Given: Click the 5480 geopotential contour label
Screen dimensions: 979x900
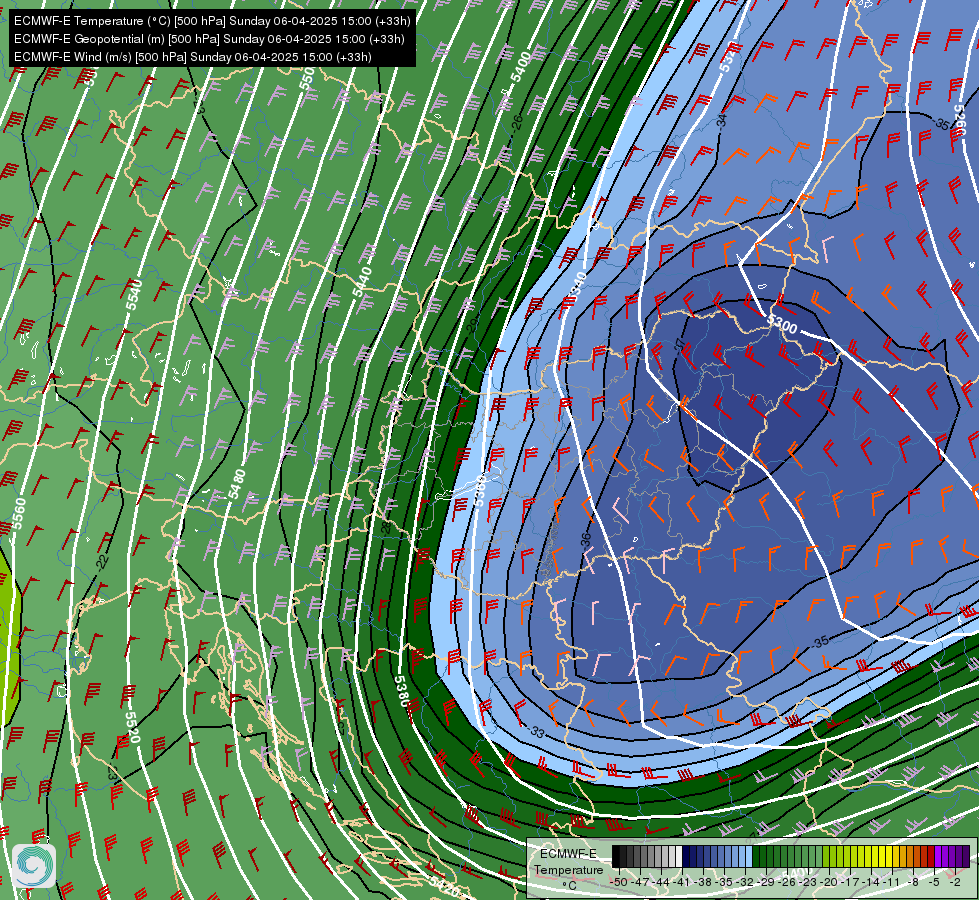Looking at the screenshot, I should click(237, 485).
